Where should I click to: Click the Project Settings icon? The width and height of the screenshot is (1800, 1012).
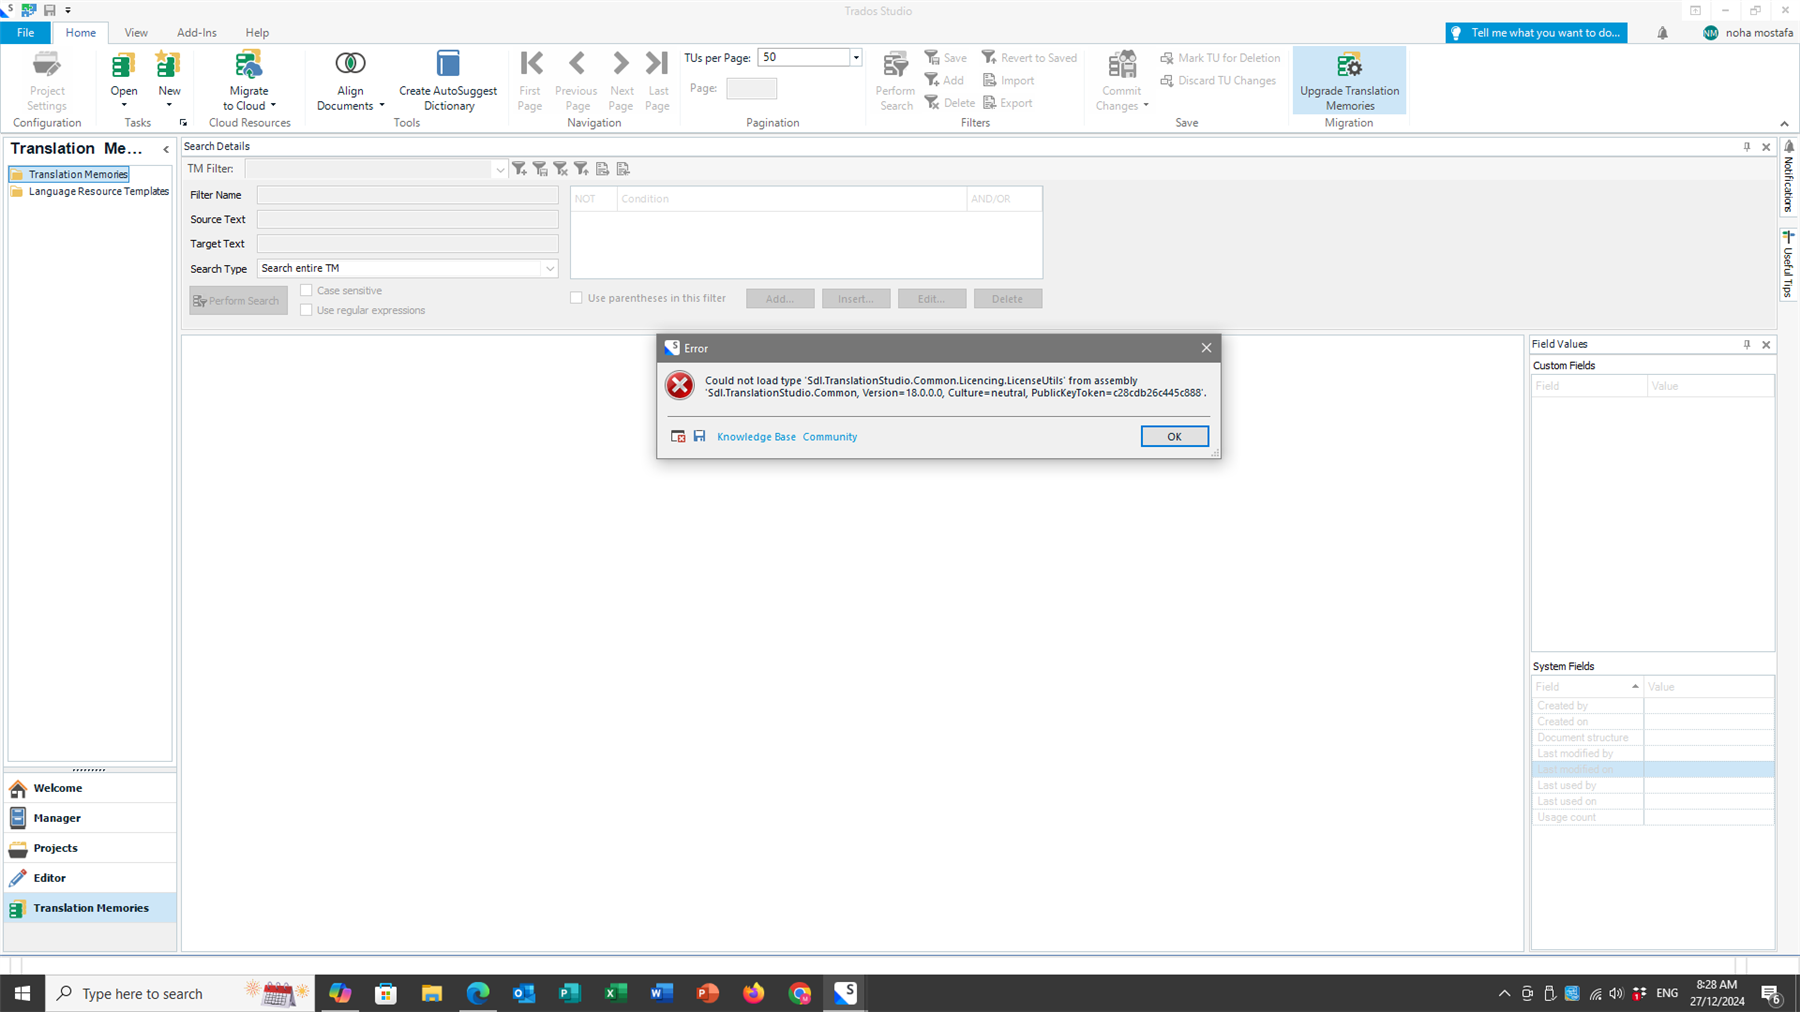click(46, 66)
